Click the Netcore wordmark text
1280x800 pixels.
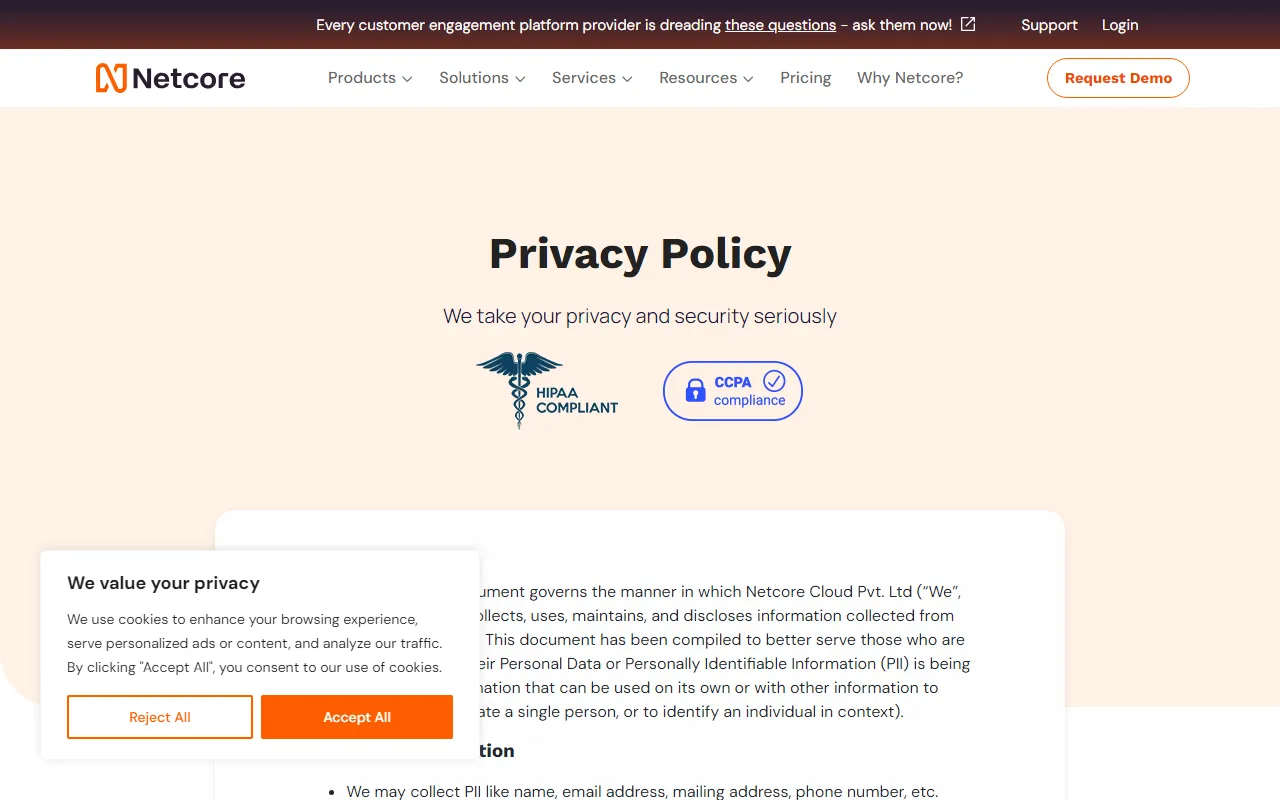[189, 78]
